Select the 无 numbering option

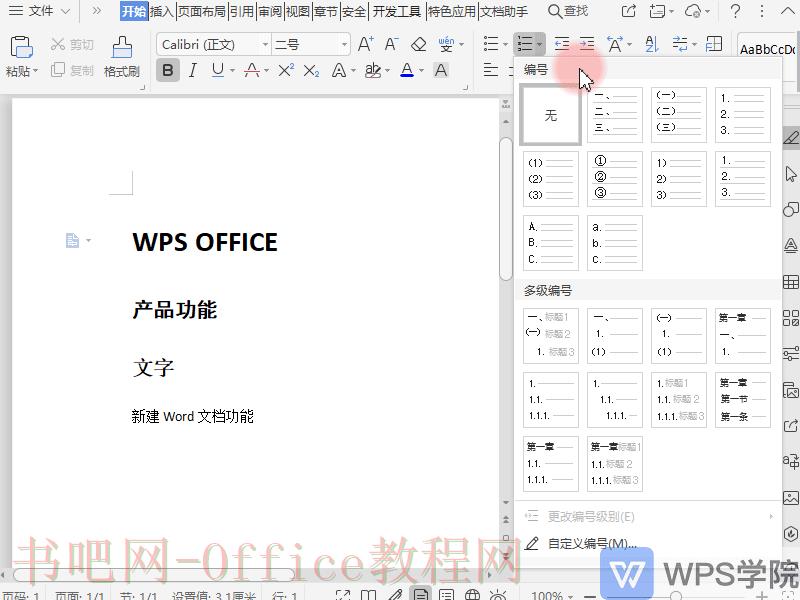click(x=551, y=115)
